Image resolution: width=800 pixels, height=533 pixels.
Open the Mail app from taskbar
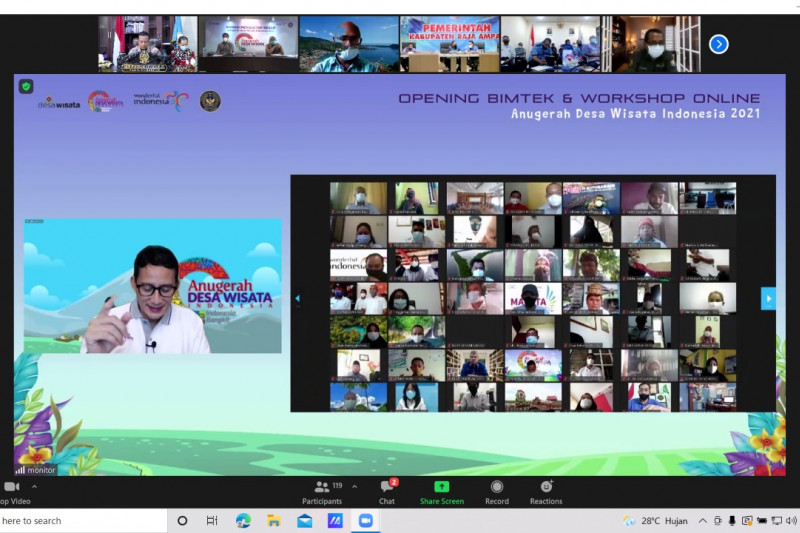[x=305, y=521]
